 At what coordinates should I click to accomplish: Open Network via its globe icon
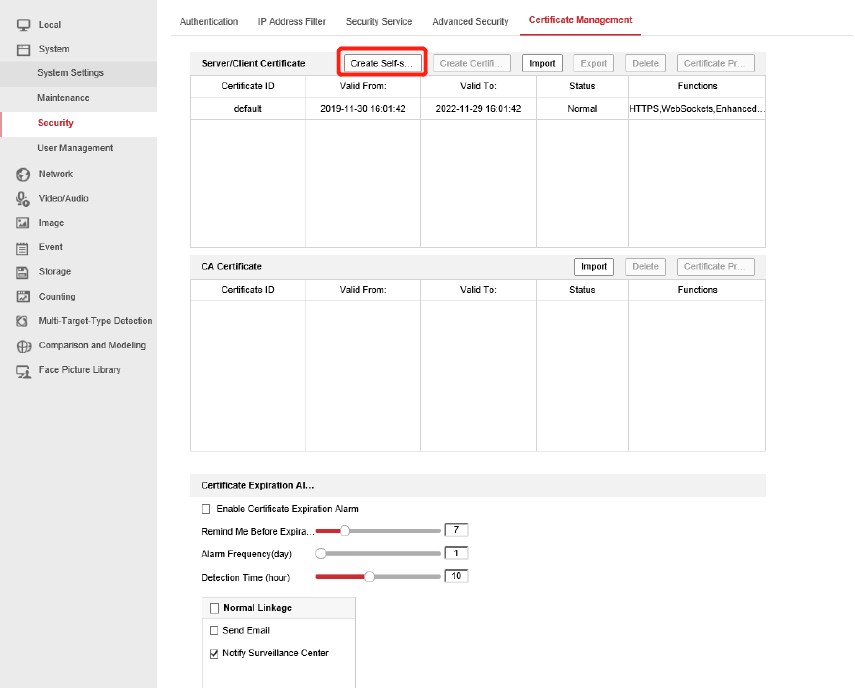click(x=22, y=174)
